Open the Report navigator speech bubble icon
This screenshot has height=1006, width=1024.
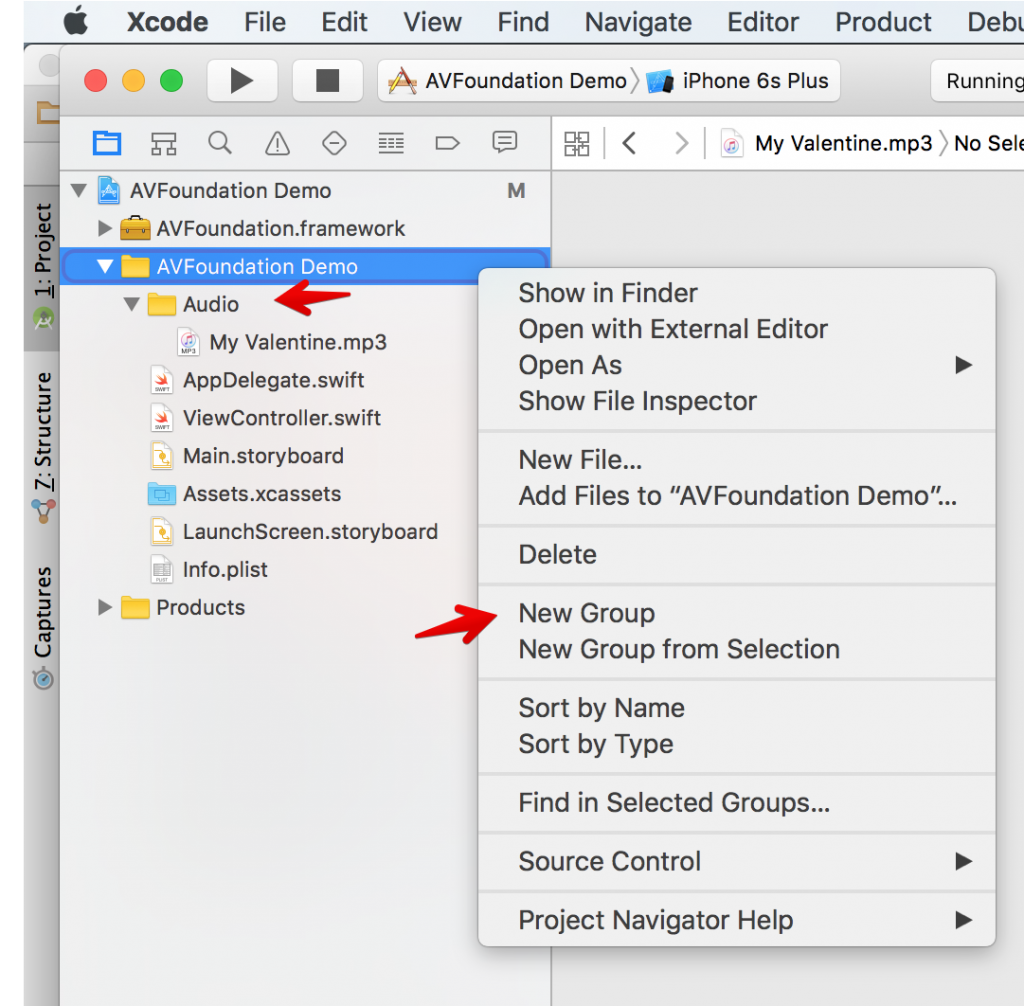coord(505,143)
